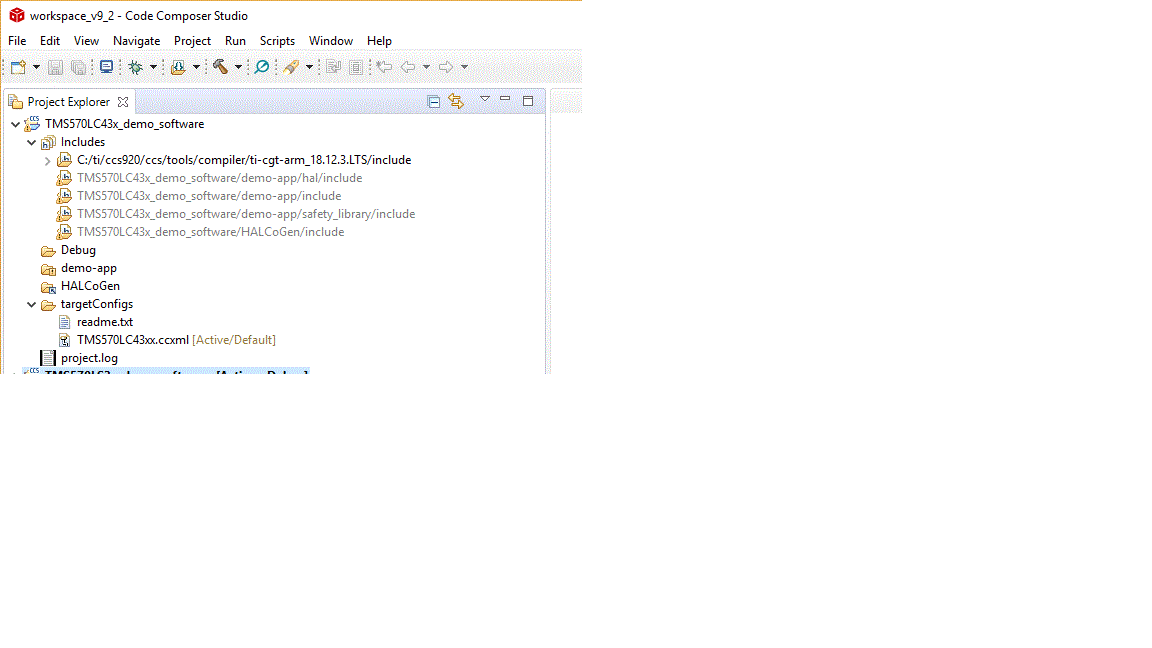Open the Forward history dropdown arrow
The width and height of the screenshot is (1152, 648).
(464, 68)
